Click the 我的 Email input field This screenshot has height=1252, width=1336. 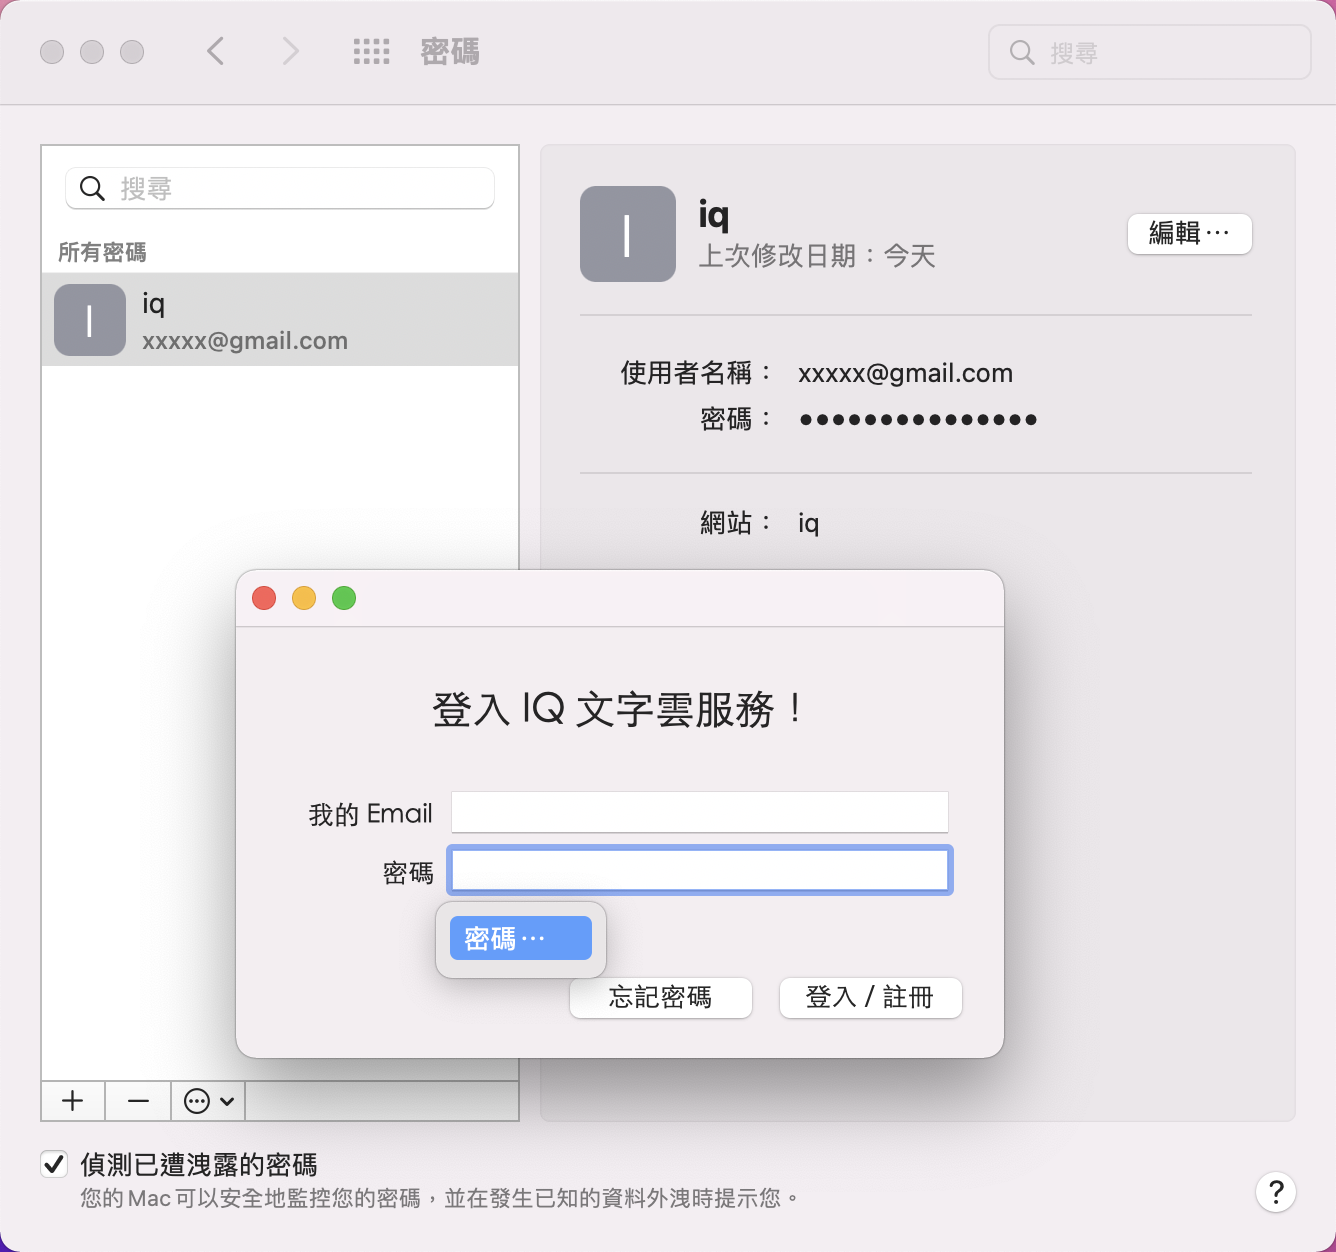[700, 812]
